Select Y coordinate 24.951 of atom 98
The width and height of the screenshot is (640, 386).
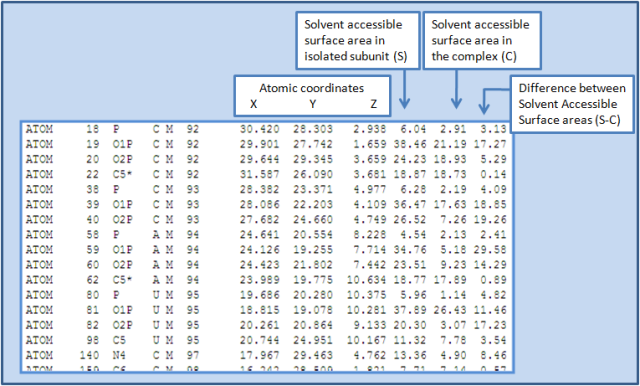313,340
